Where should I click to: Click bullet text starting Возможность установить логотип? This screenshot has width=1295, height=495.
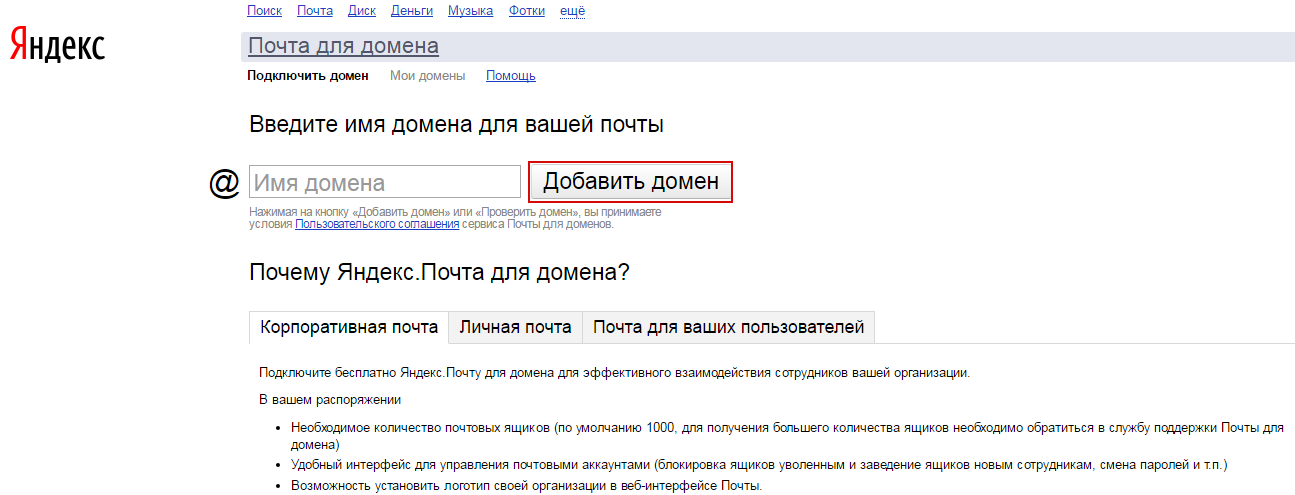(526, 486)
